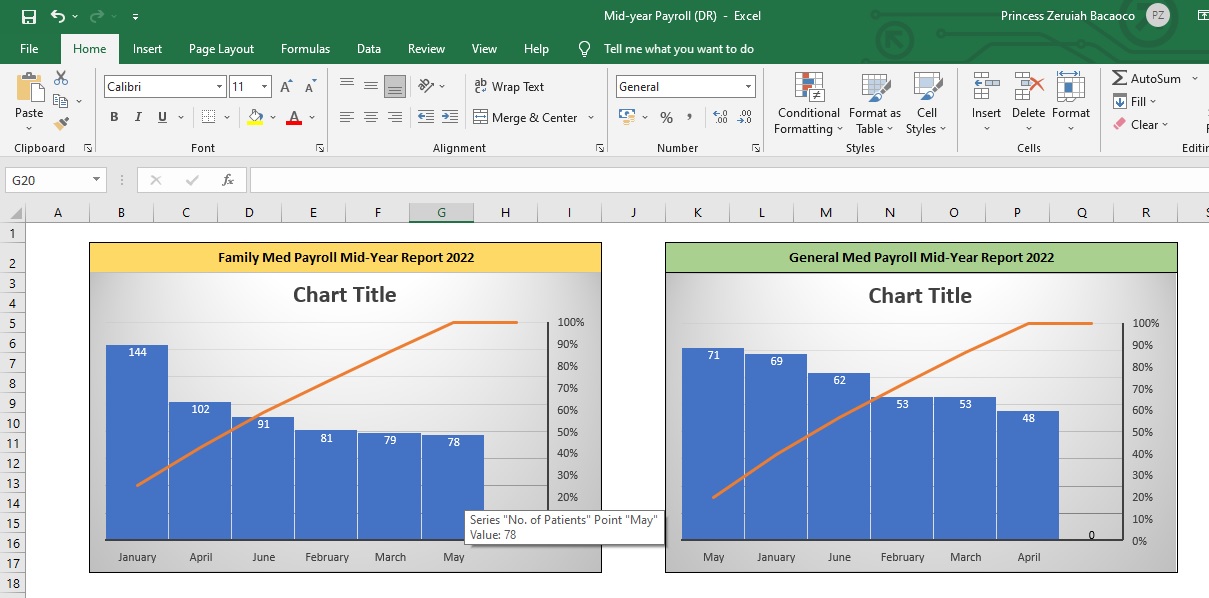This screenshot has width=1209, height=598.
Task: Switch to the Page Layout tab
Action: [x=221, y=49]
